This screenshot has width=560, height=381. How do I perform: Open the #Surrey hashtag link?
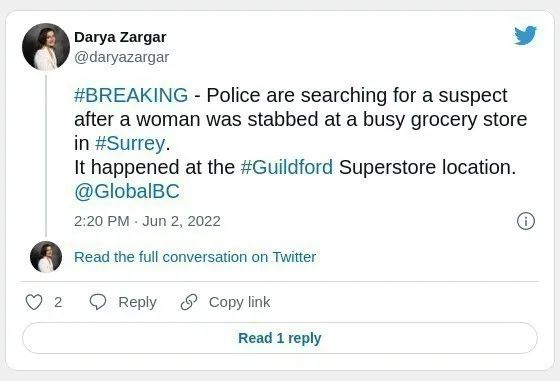130,144
